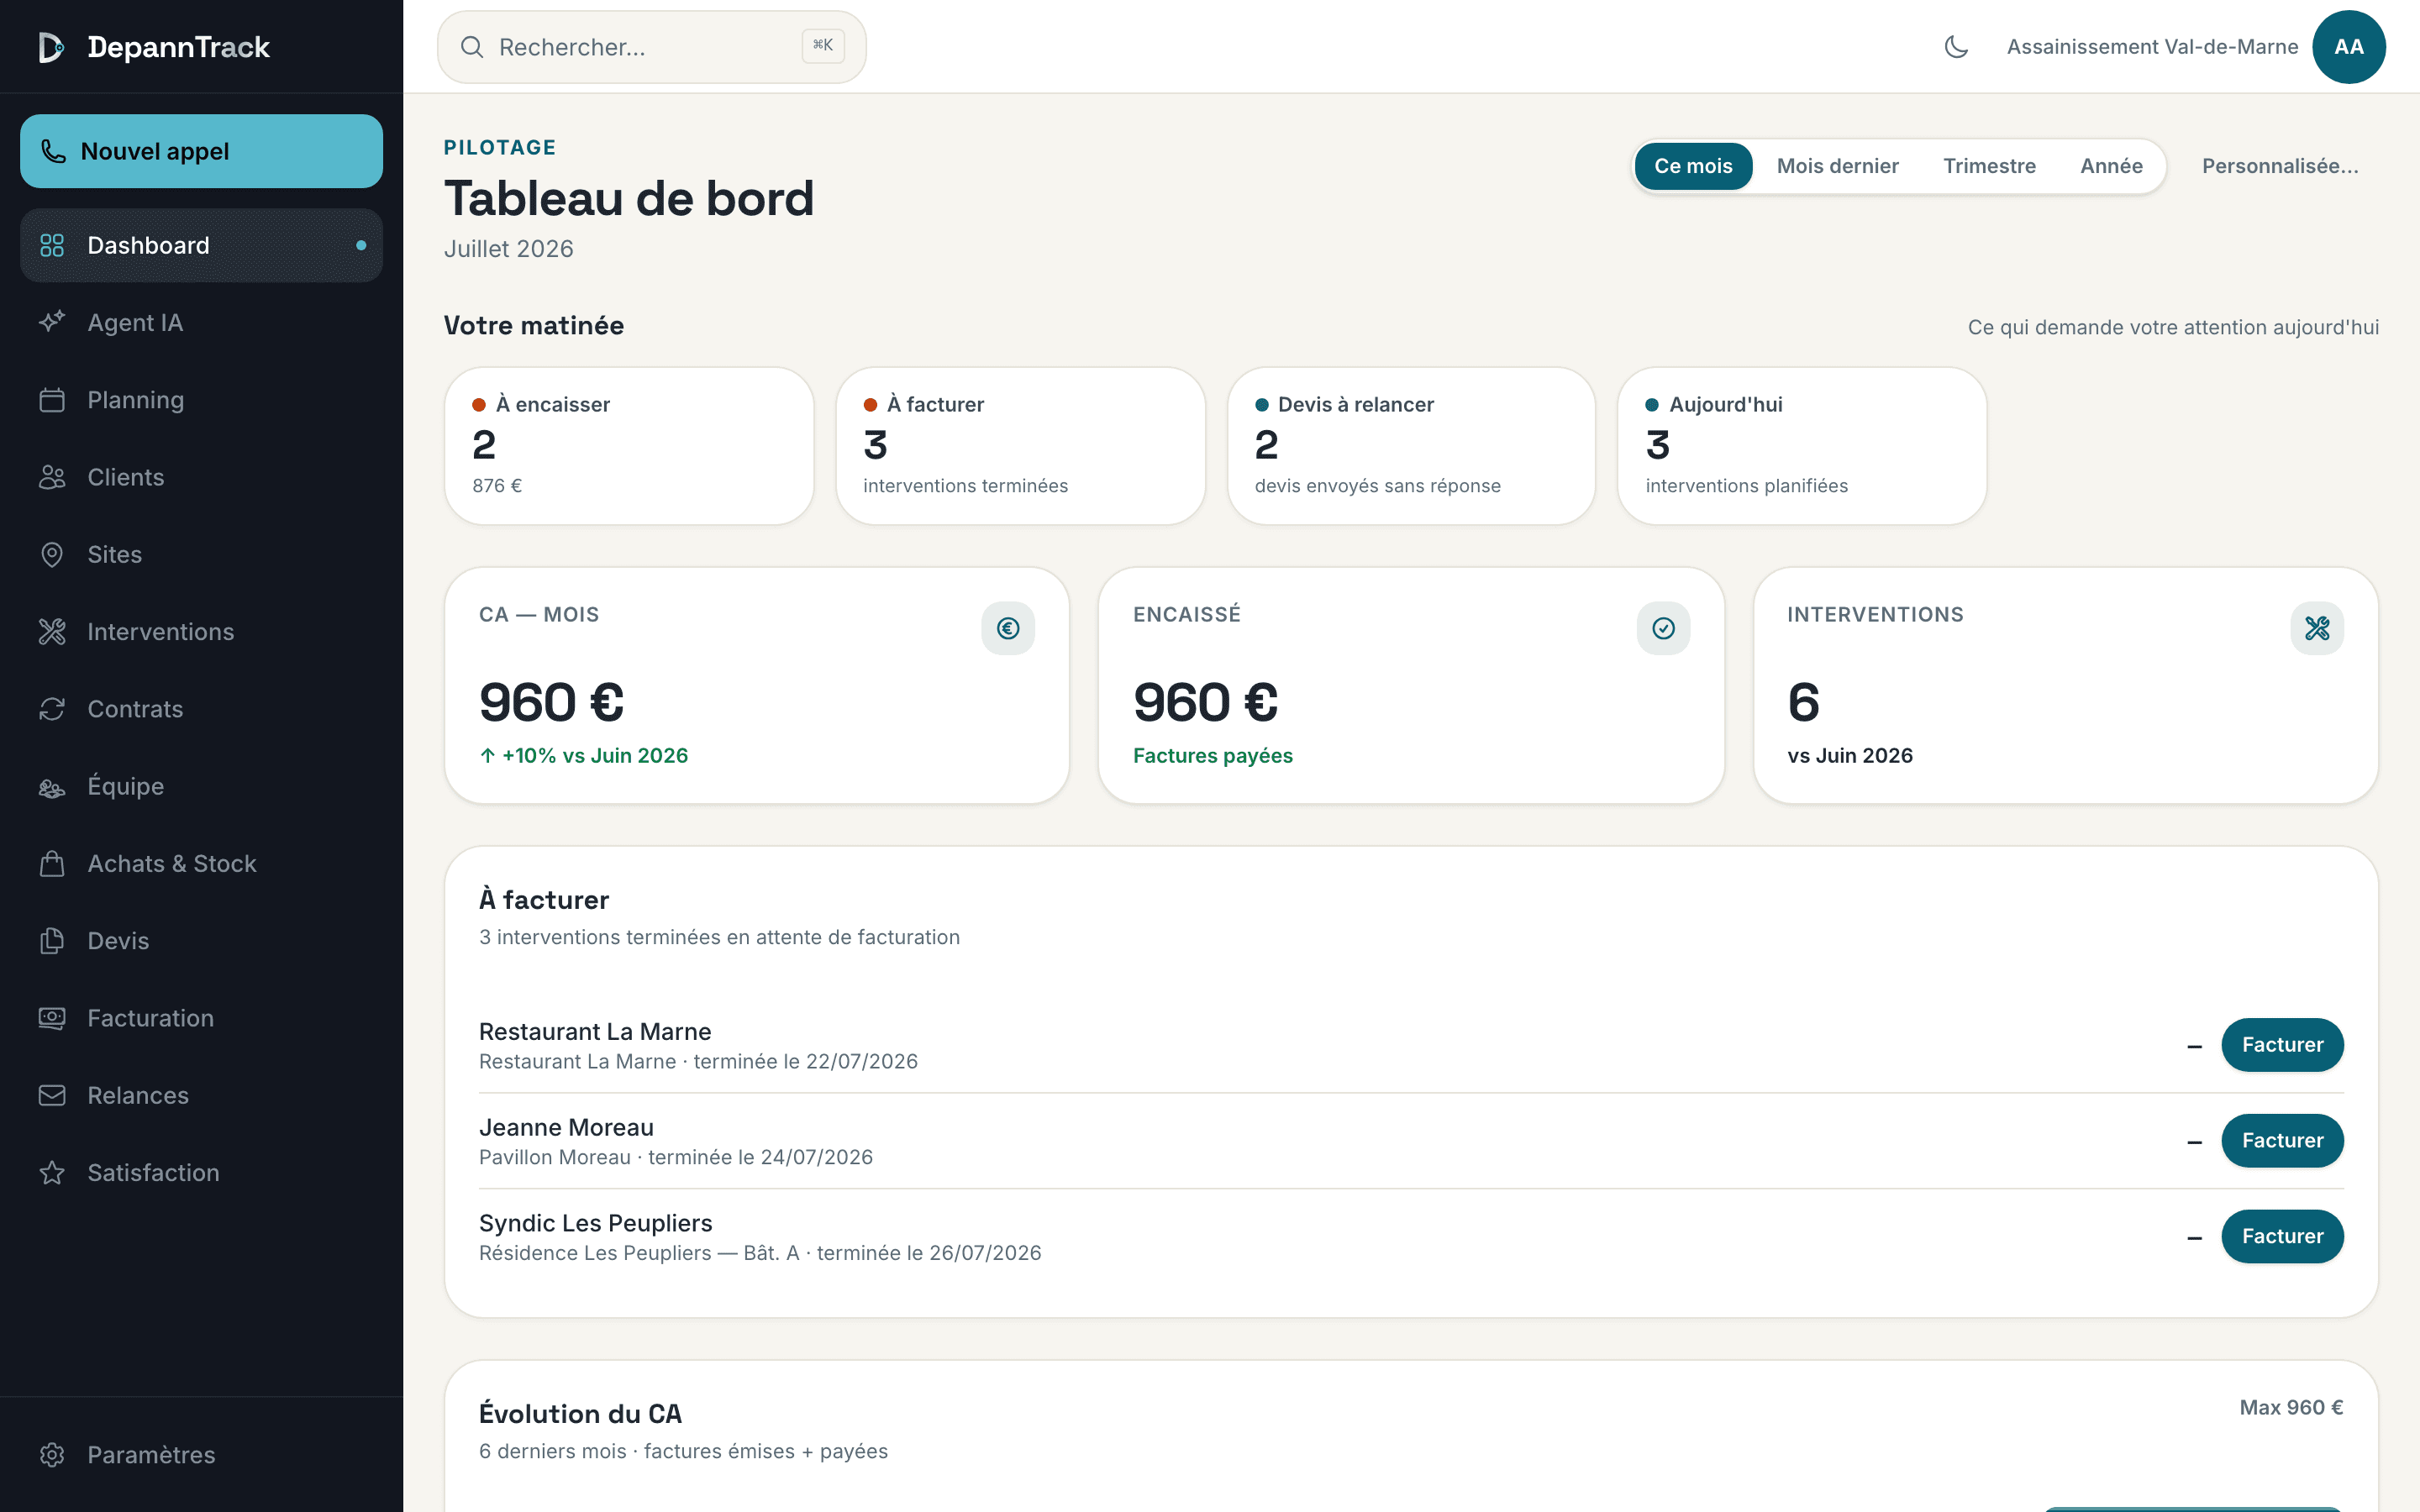Click the Relances envelope icon

tap(52, 1095)
